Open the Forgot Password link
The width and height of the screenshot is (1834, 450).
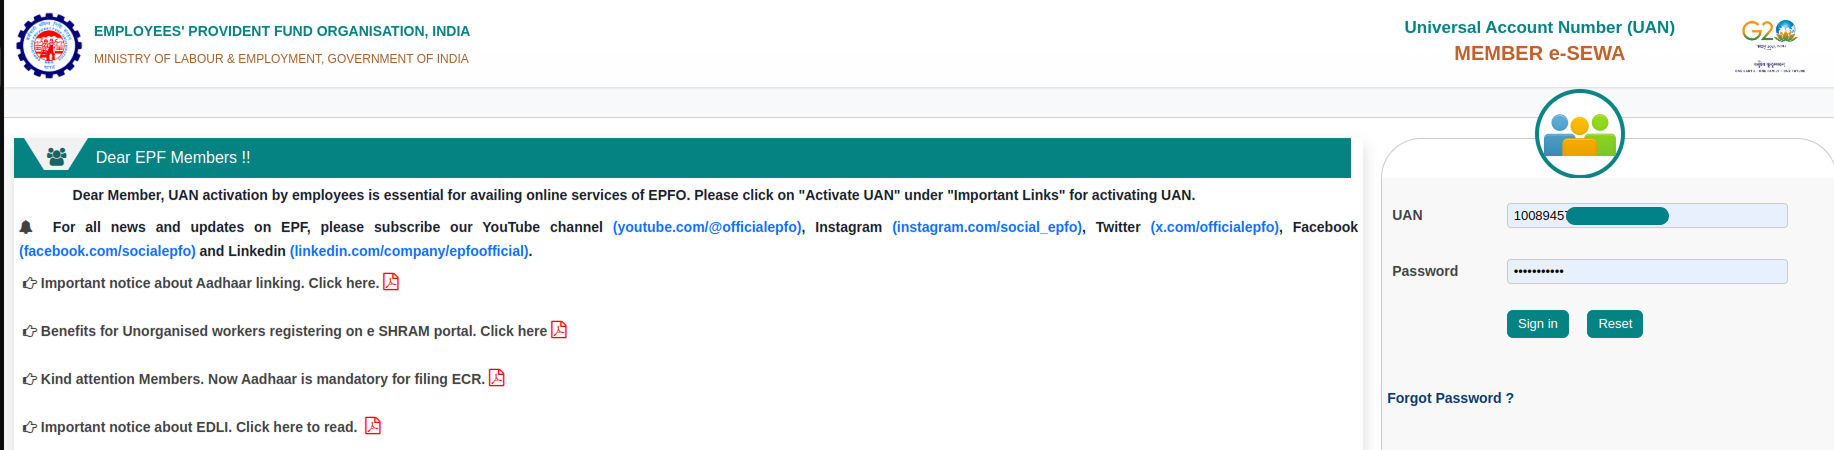point(1450,398)
